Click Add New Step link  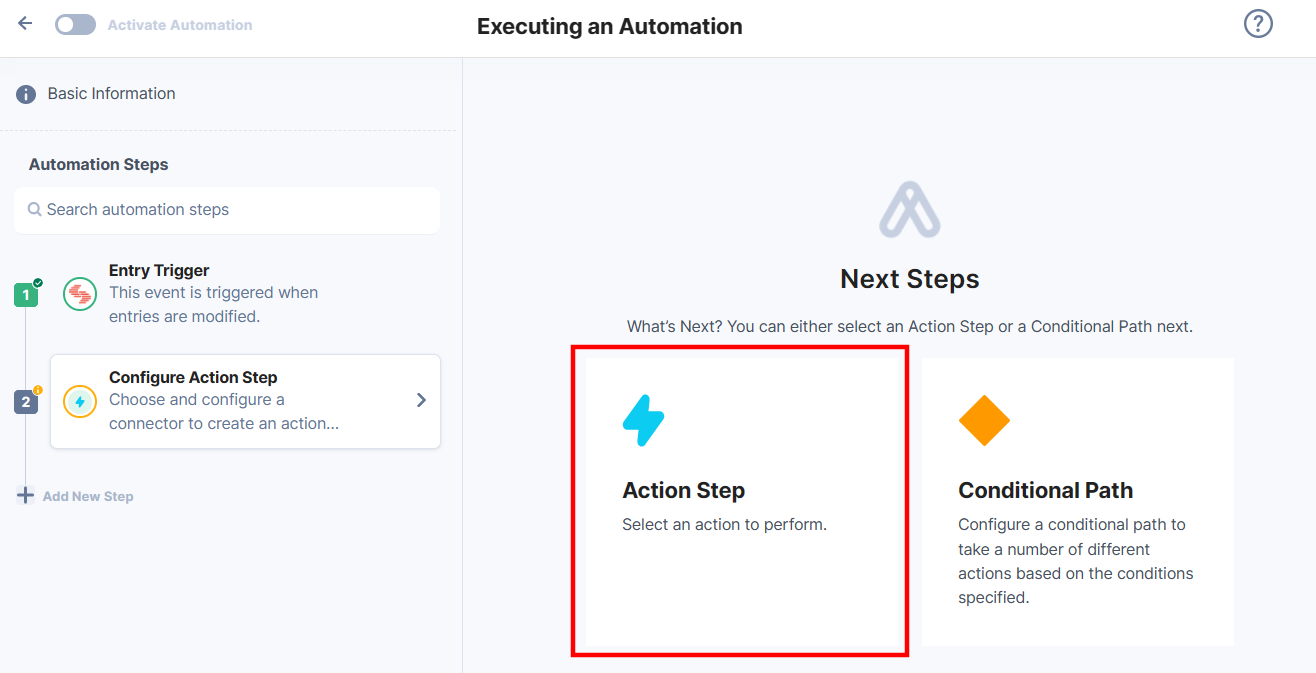point(88,496)
